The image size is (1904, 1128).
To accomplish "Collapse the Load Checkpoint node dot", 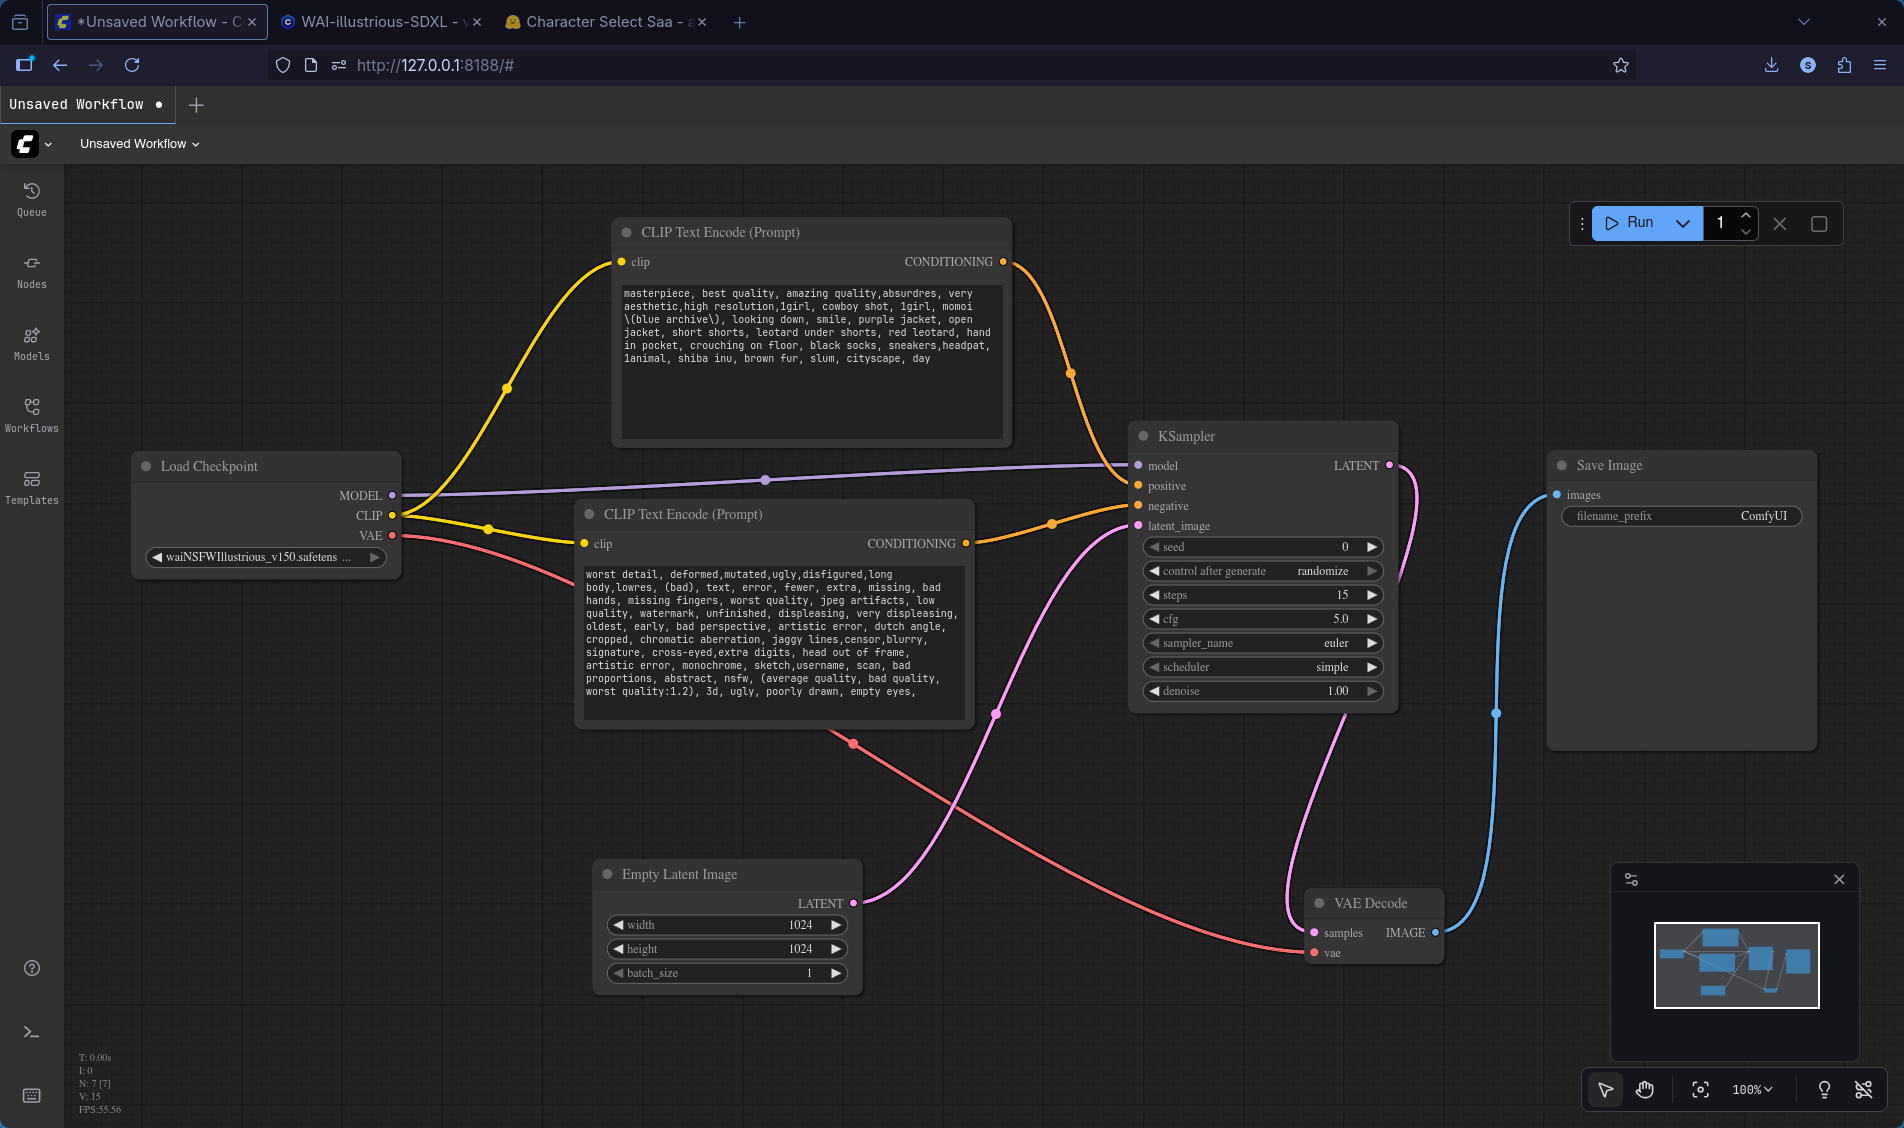I will (x=146, y=466).
